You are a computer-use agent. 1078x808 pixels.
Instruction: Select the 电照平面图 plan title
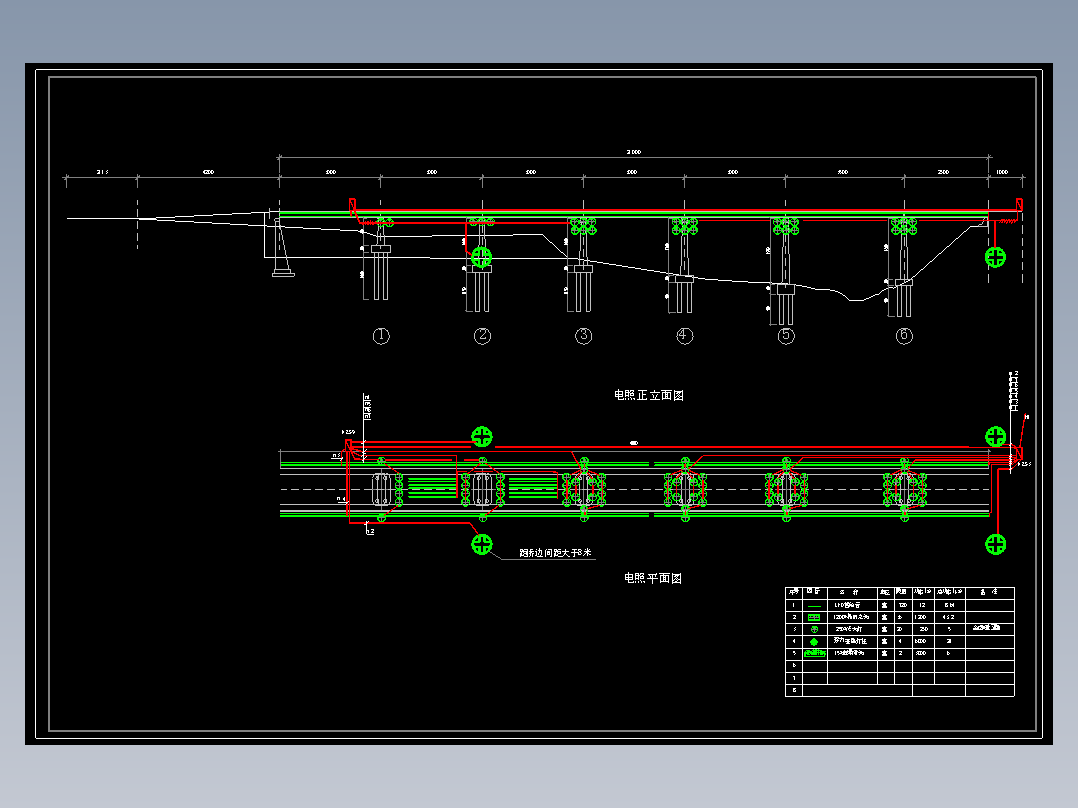click(652, 578)
